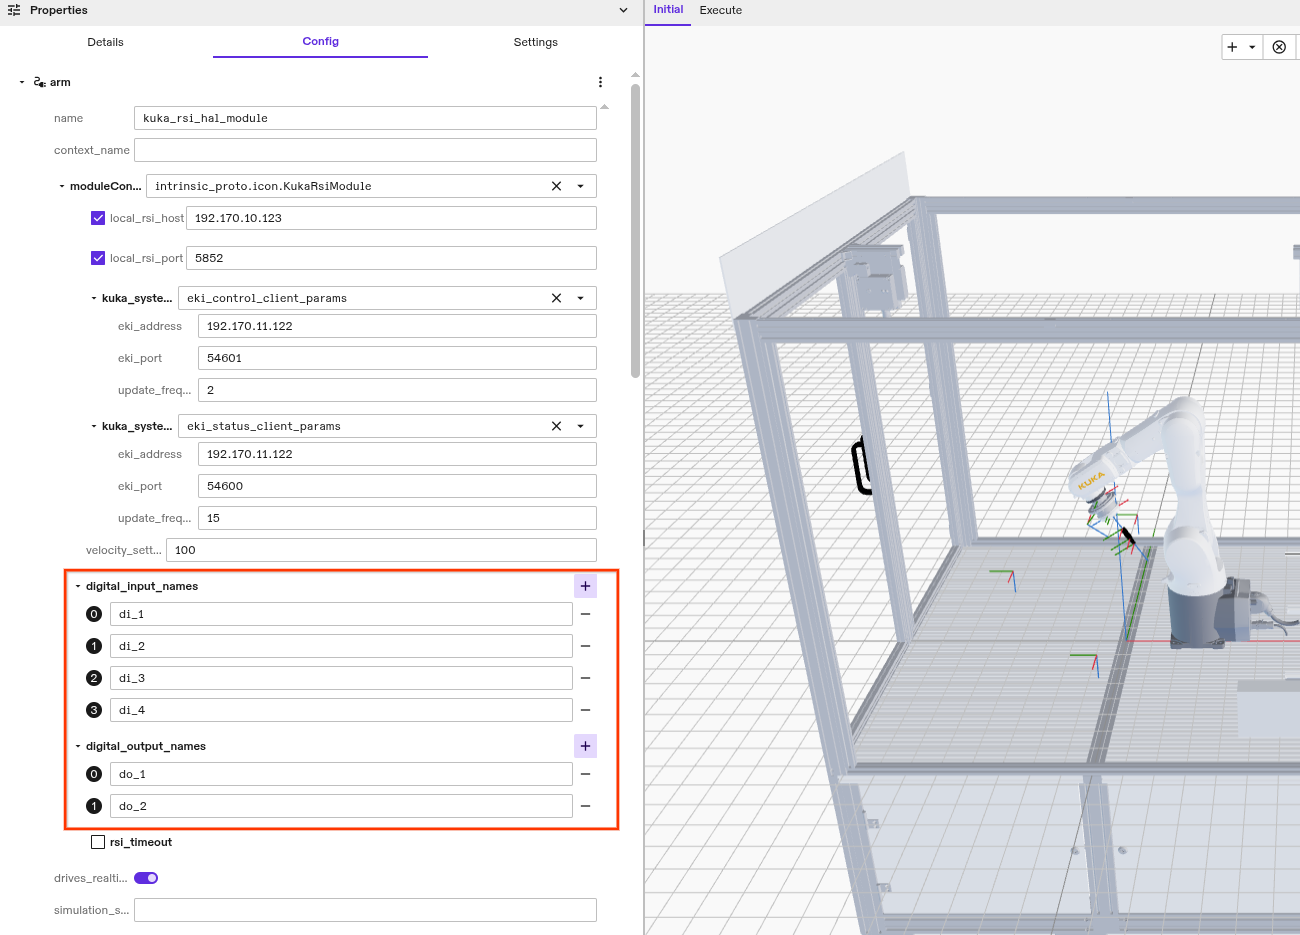1300x935 pixels.
Task: Add a new digital_input_names entry with plus icon
Action: (585, 585)
